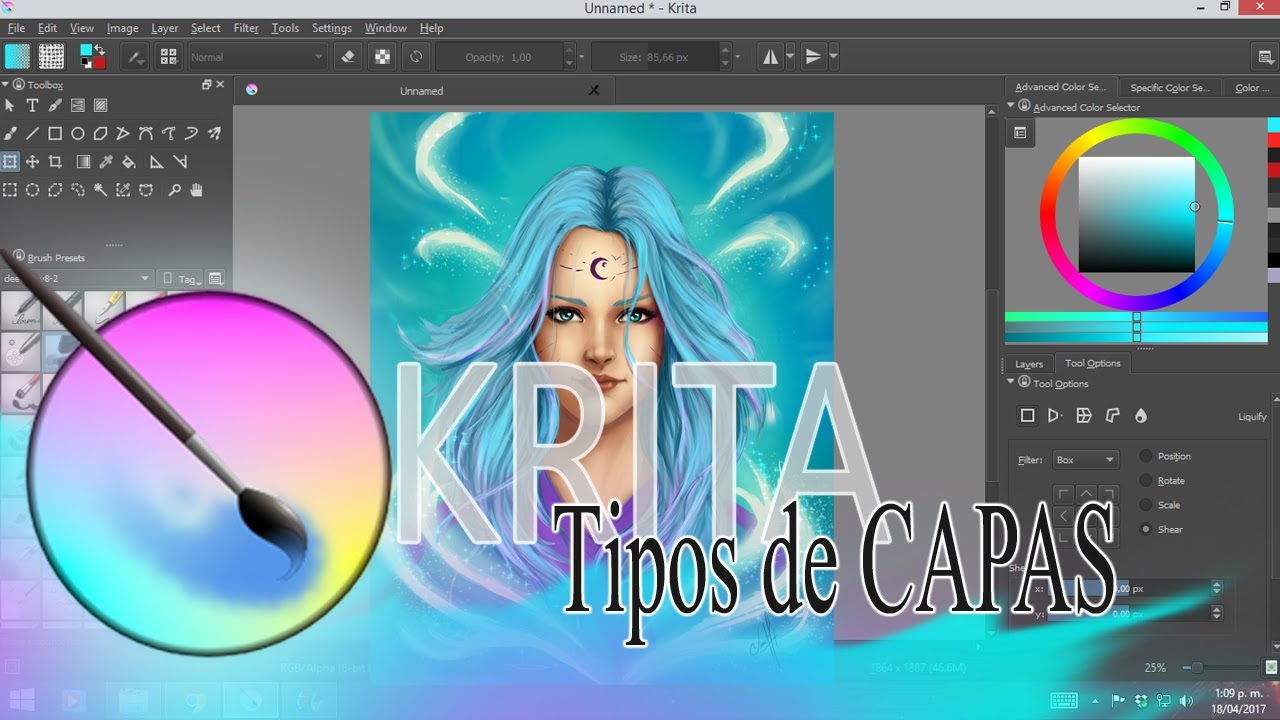The width and height of the screenshot is (1280, 720).
Task: Open the Settings menu
Action: click(332, 28)
